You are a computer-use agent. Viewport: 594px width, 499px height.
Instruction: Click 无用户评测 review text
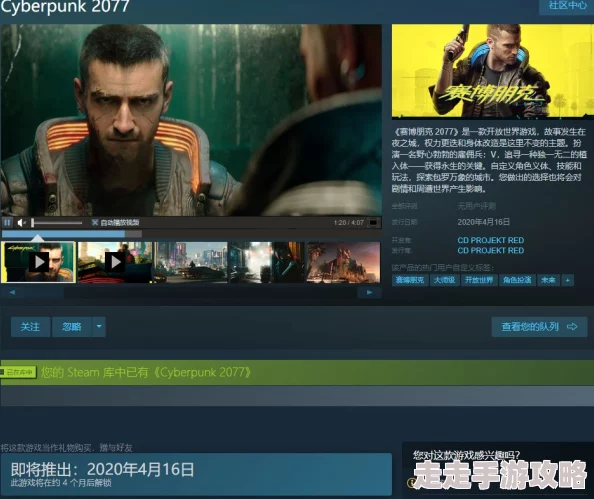[476, 206]
